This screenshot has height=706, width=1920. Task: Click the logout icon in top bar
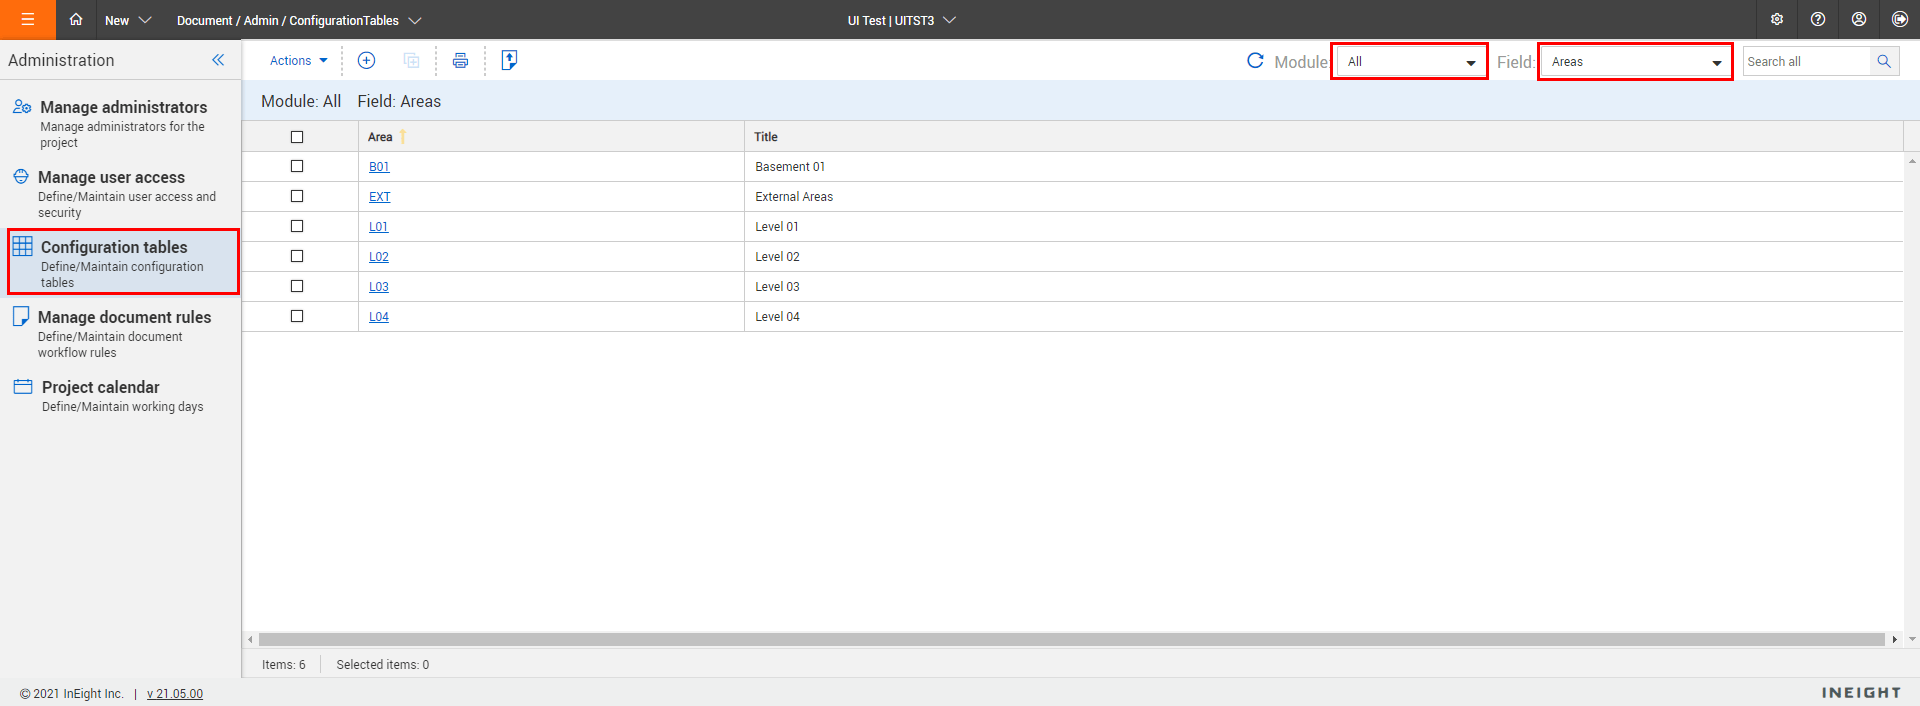coord(1900,19)
